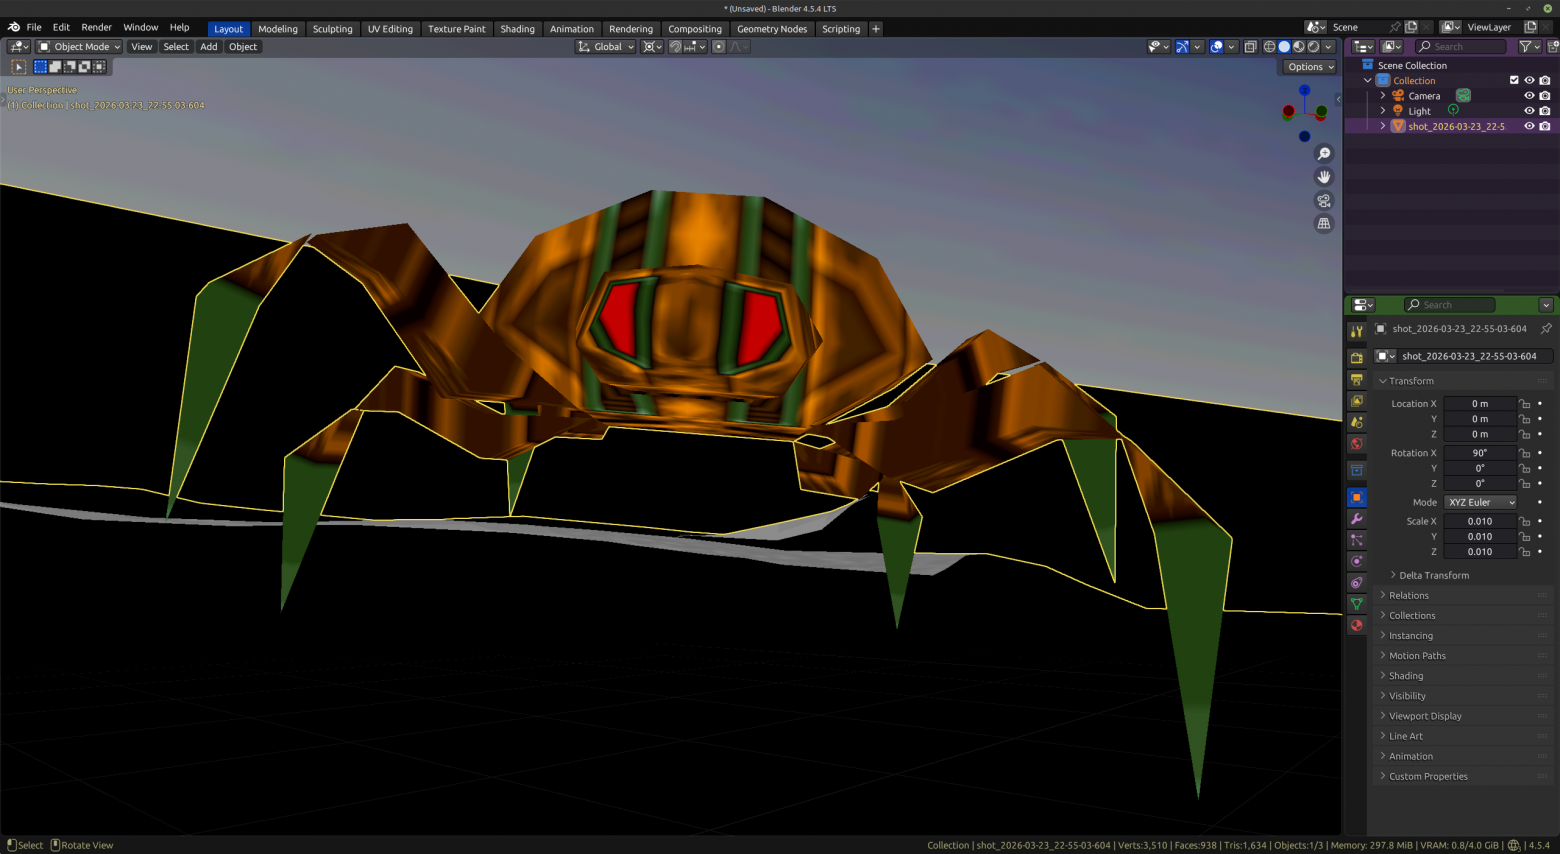Hide the Camera object via eye icon
Screen dimensions: 1560x854
point(1529,96)
